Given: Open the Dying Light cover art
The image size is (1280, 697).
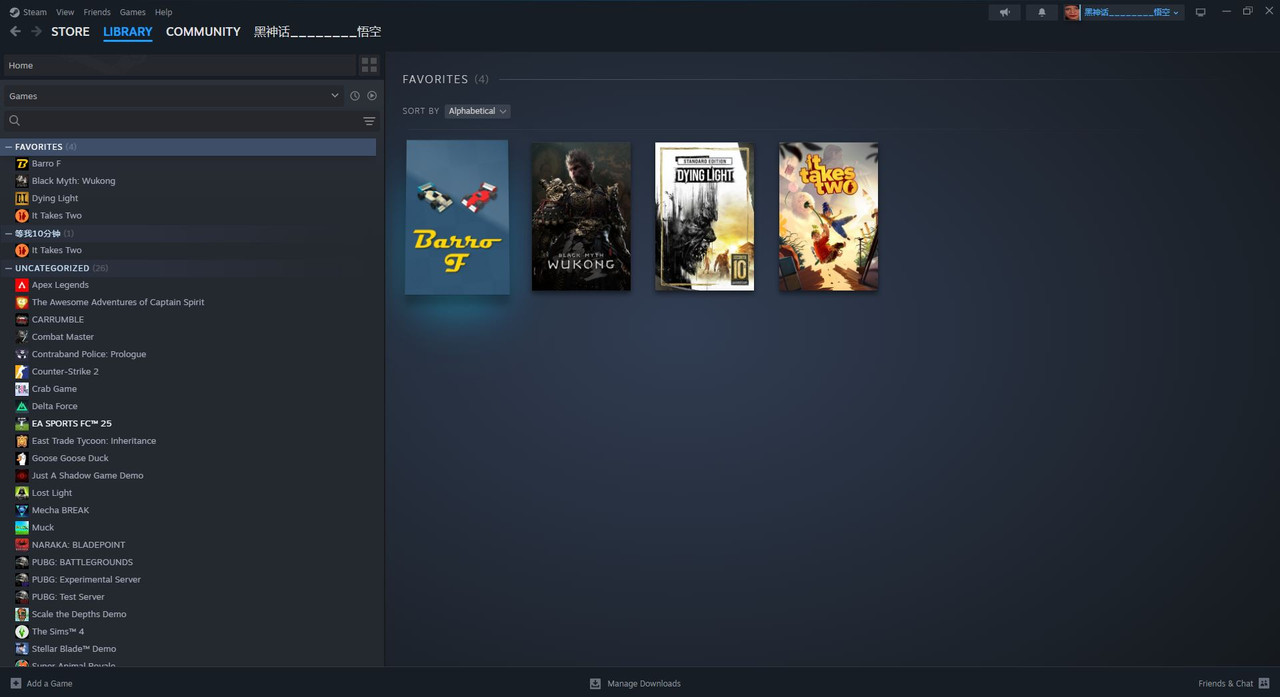Looking at the screenshot, I should coord(705,216).
